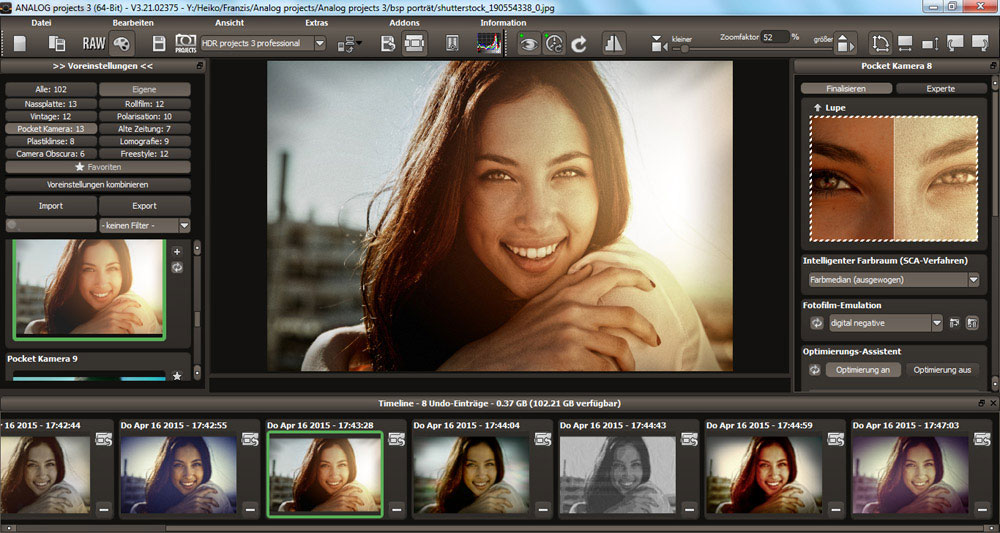Select the black-and-white timeline thumbnail
The height and width of the screenshot is (533, 1000).
(x=617, y=474)
